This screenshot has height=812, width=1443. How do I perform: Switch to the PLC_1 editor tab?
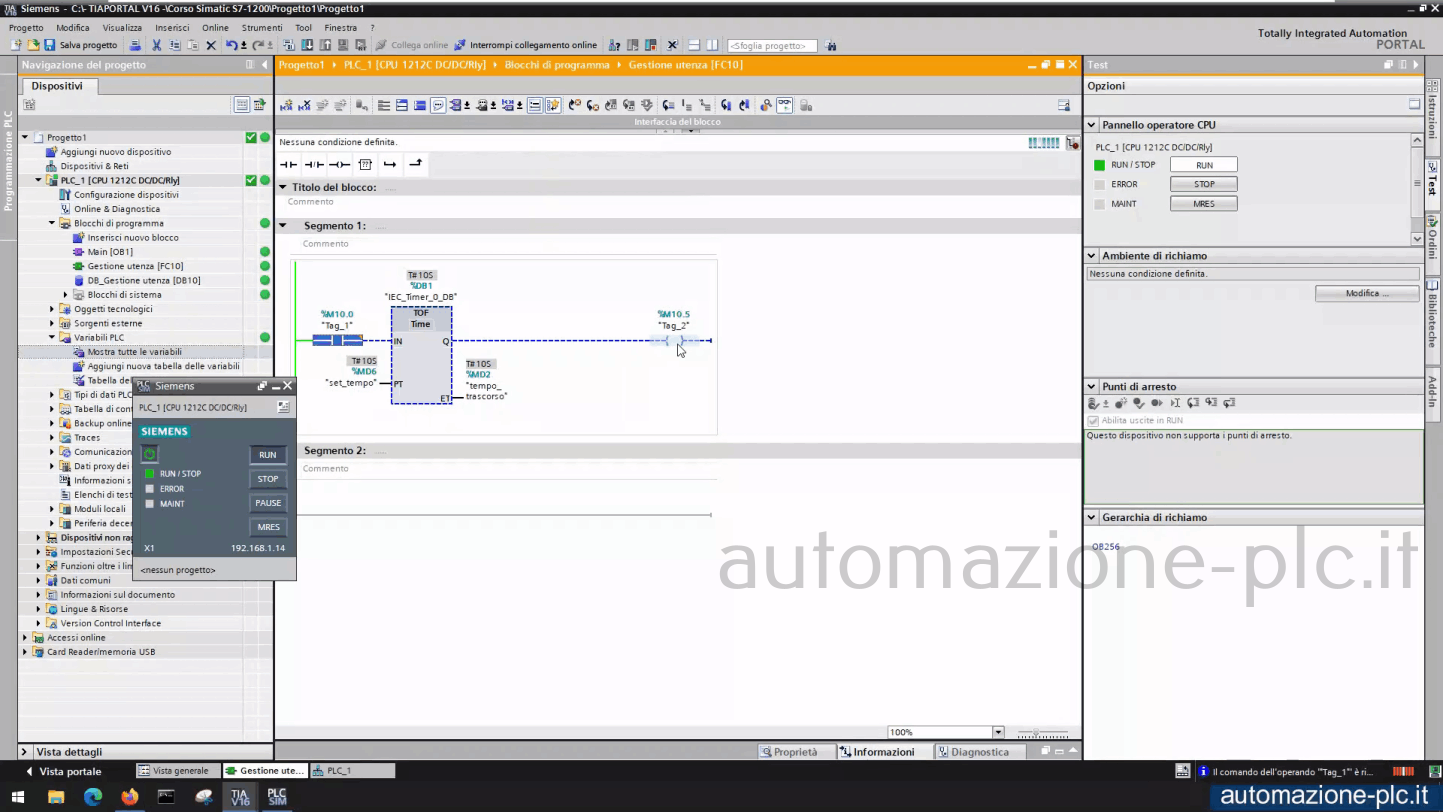[352, 771]
